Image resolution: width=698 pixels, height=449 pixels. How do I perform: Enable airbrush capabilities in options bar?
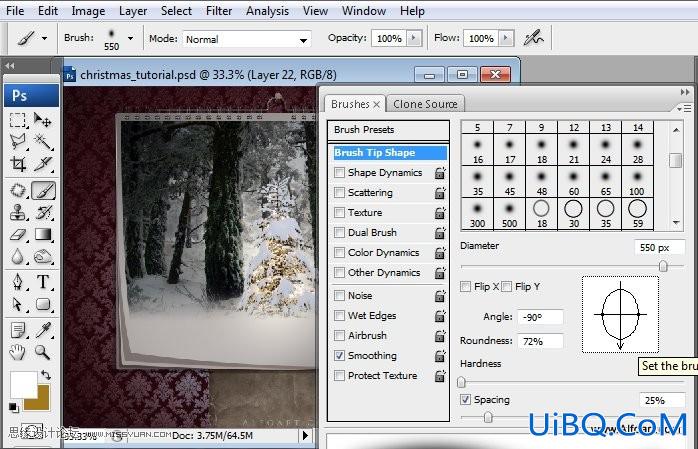coord(533,38)
